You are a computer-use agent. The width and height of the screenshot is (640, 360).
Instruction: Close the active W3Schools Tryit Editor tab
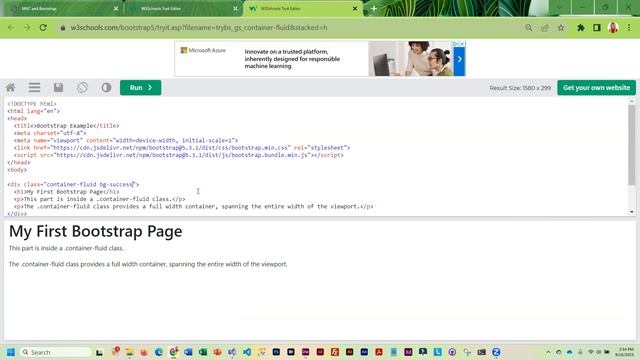pyautogui.click(x=355, y=9)
